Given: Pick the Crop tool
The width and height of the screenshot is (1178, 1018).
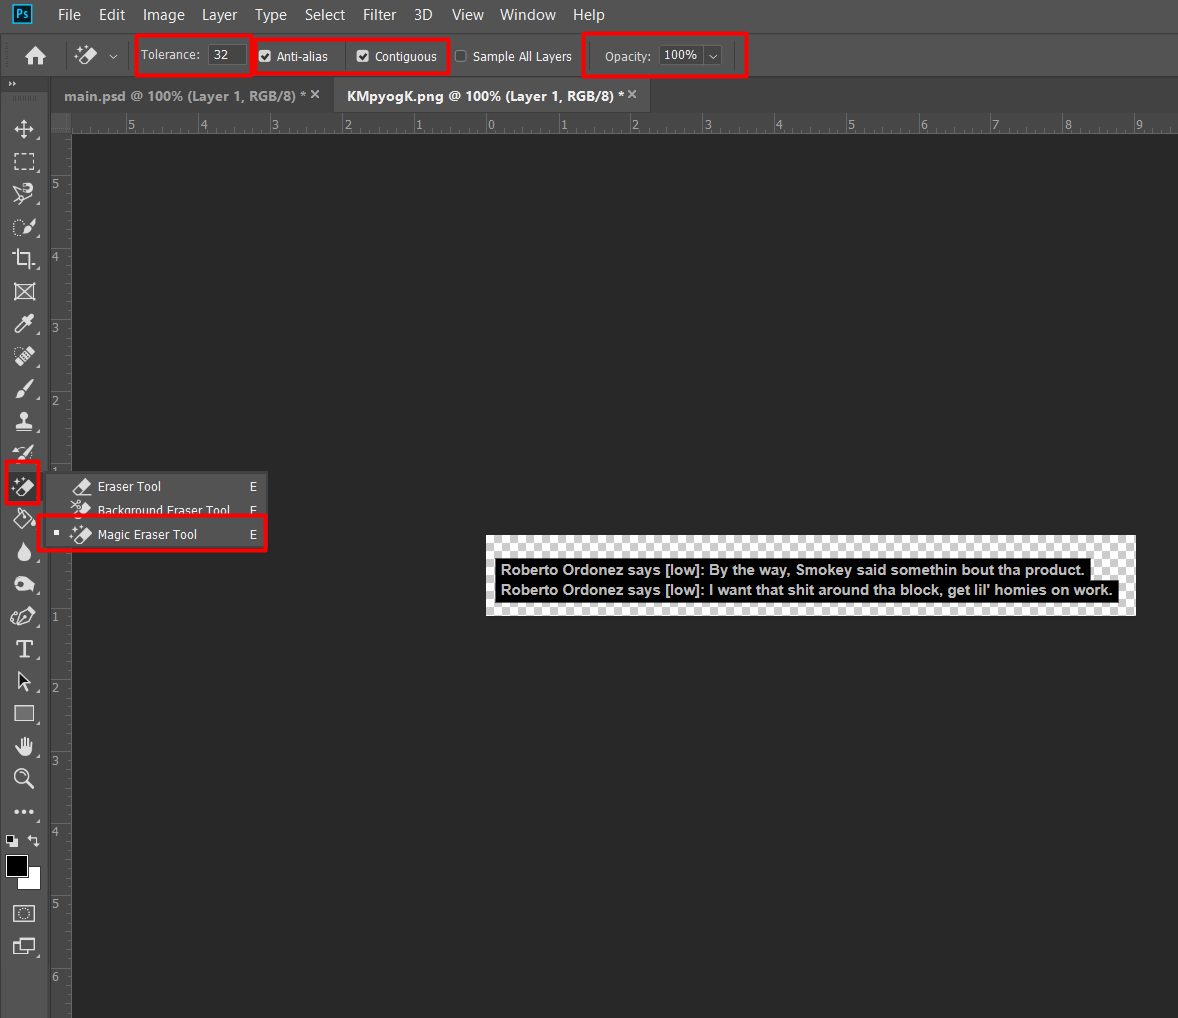Looking at the screenshot, I should 24,259.
